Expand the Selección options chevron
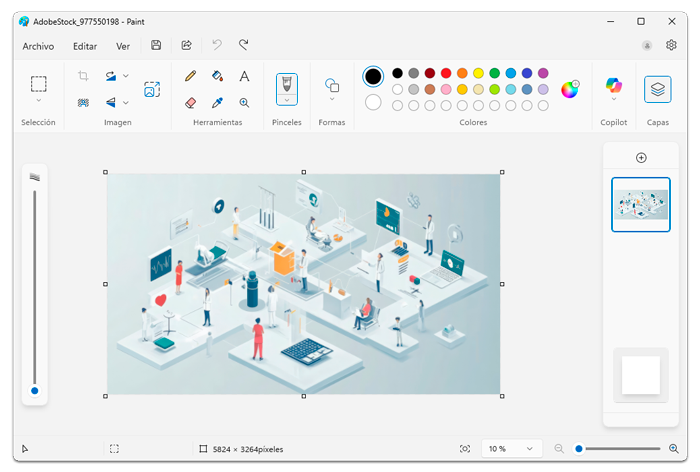700x472 pixels. [38, 100]
